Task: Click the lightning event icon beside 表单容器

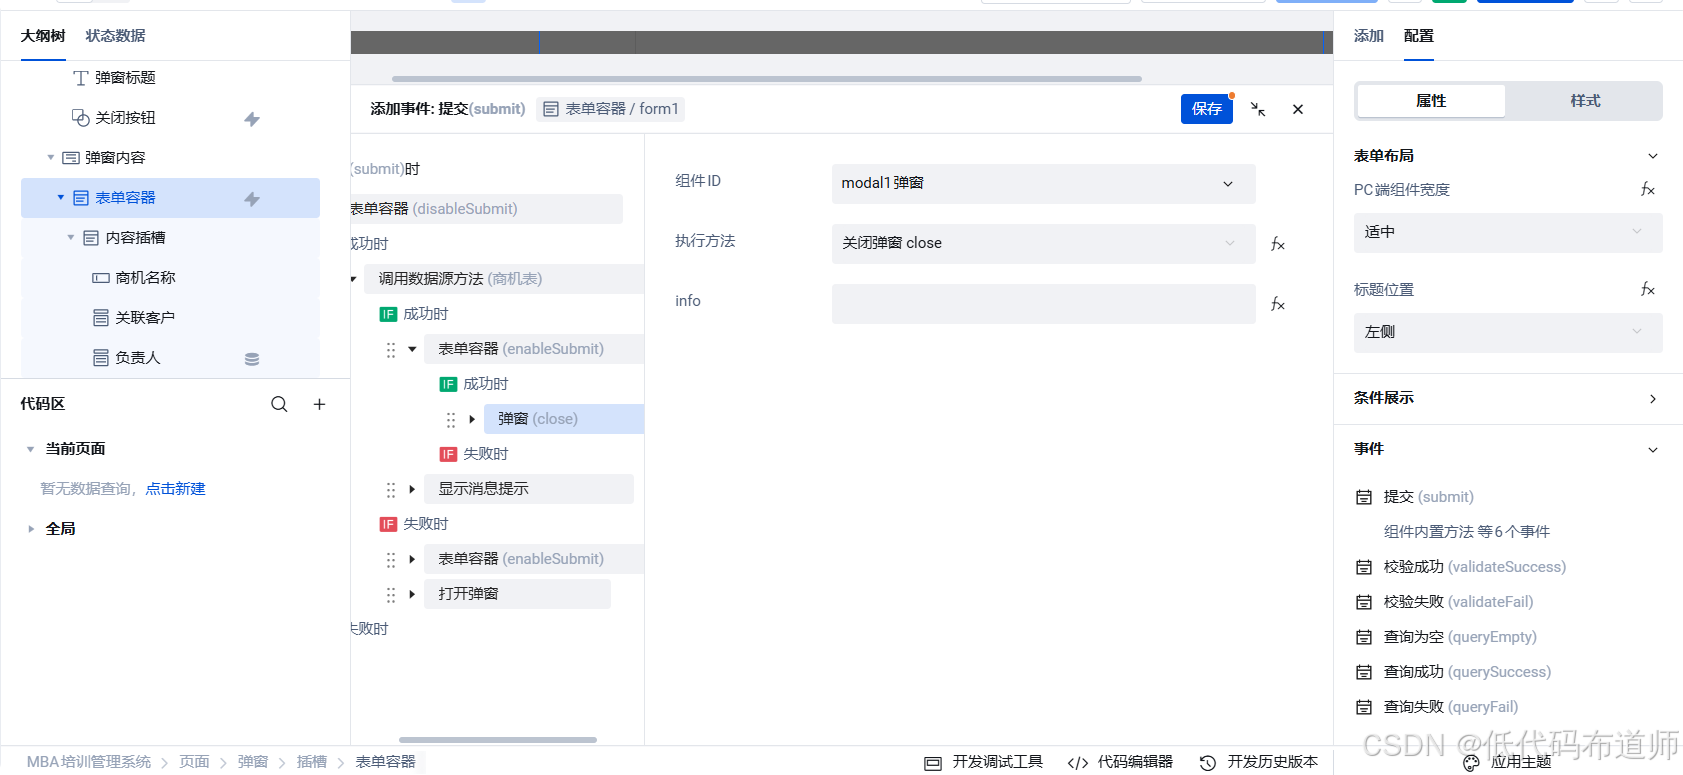Action: point(252,199)
